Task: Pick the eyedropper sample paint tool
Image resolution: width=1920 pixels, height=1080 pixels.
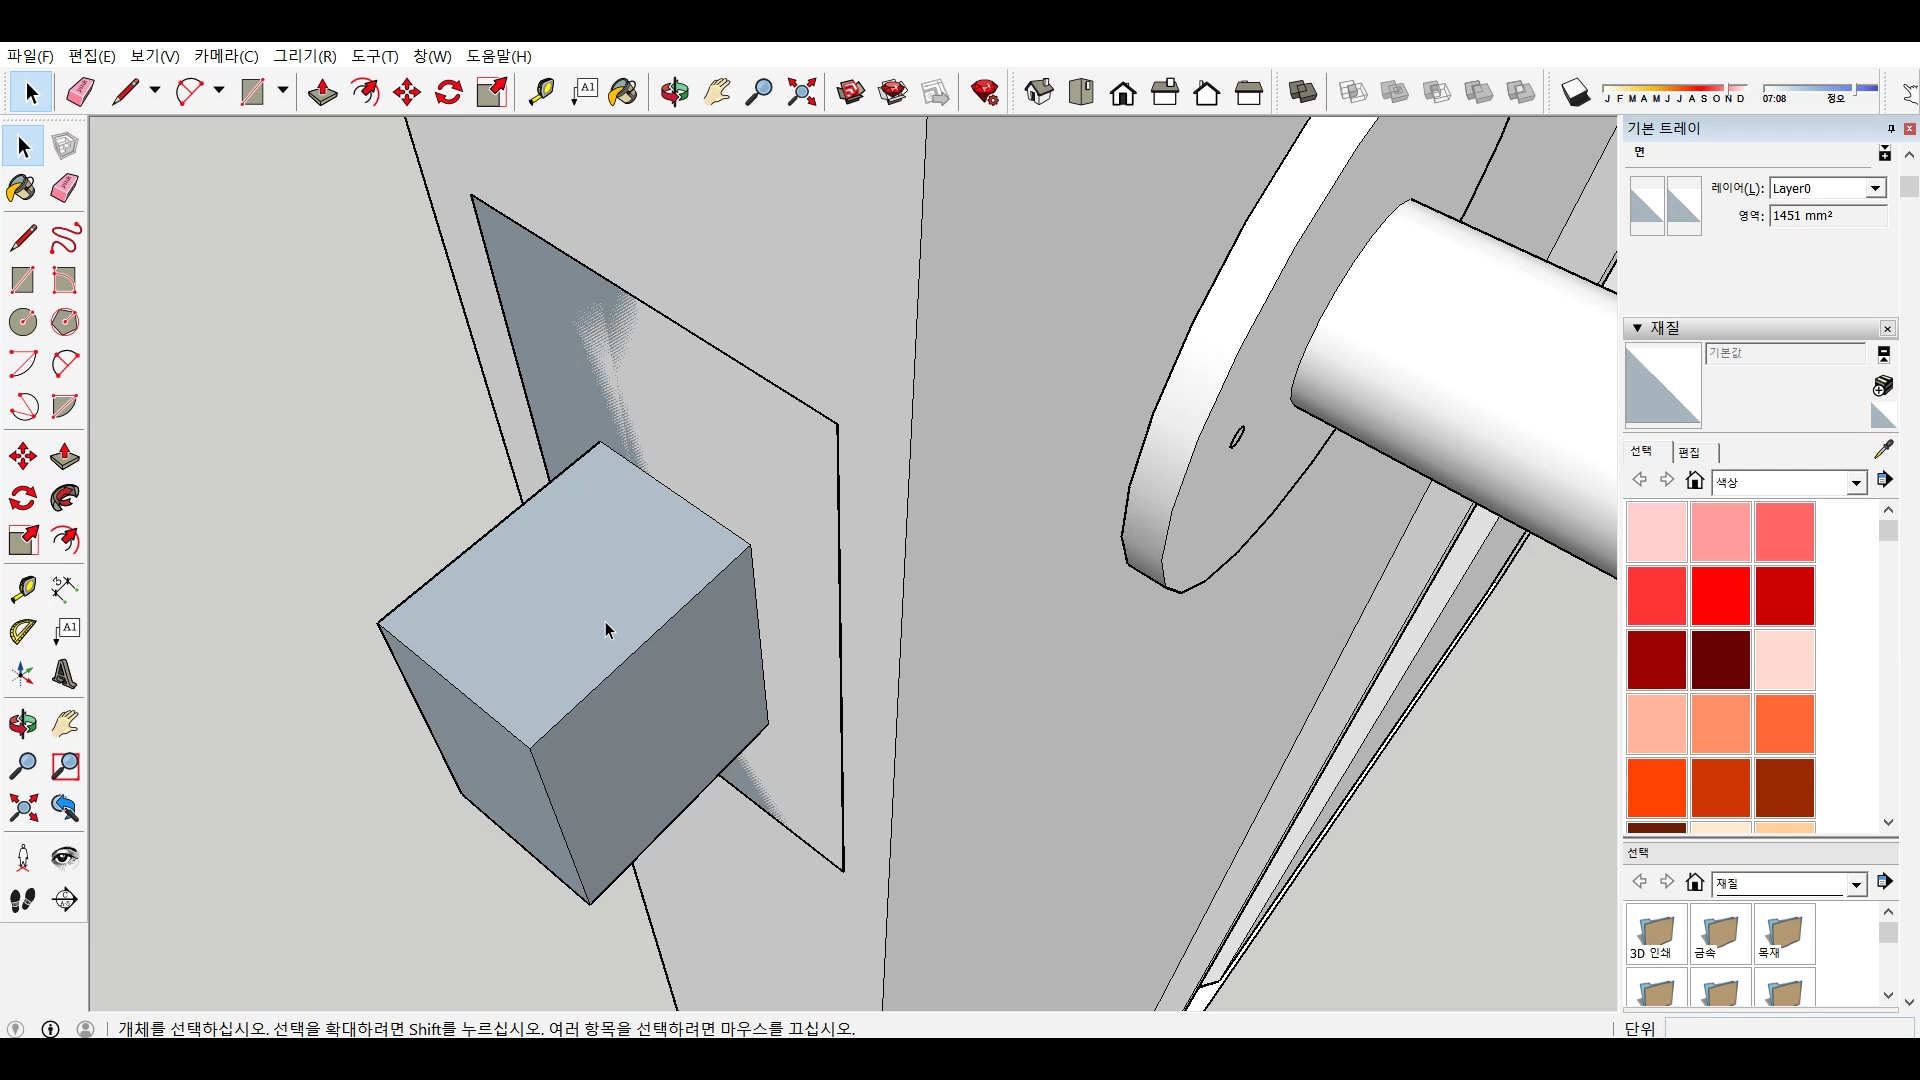Action: point(1883,449)
